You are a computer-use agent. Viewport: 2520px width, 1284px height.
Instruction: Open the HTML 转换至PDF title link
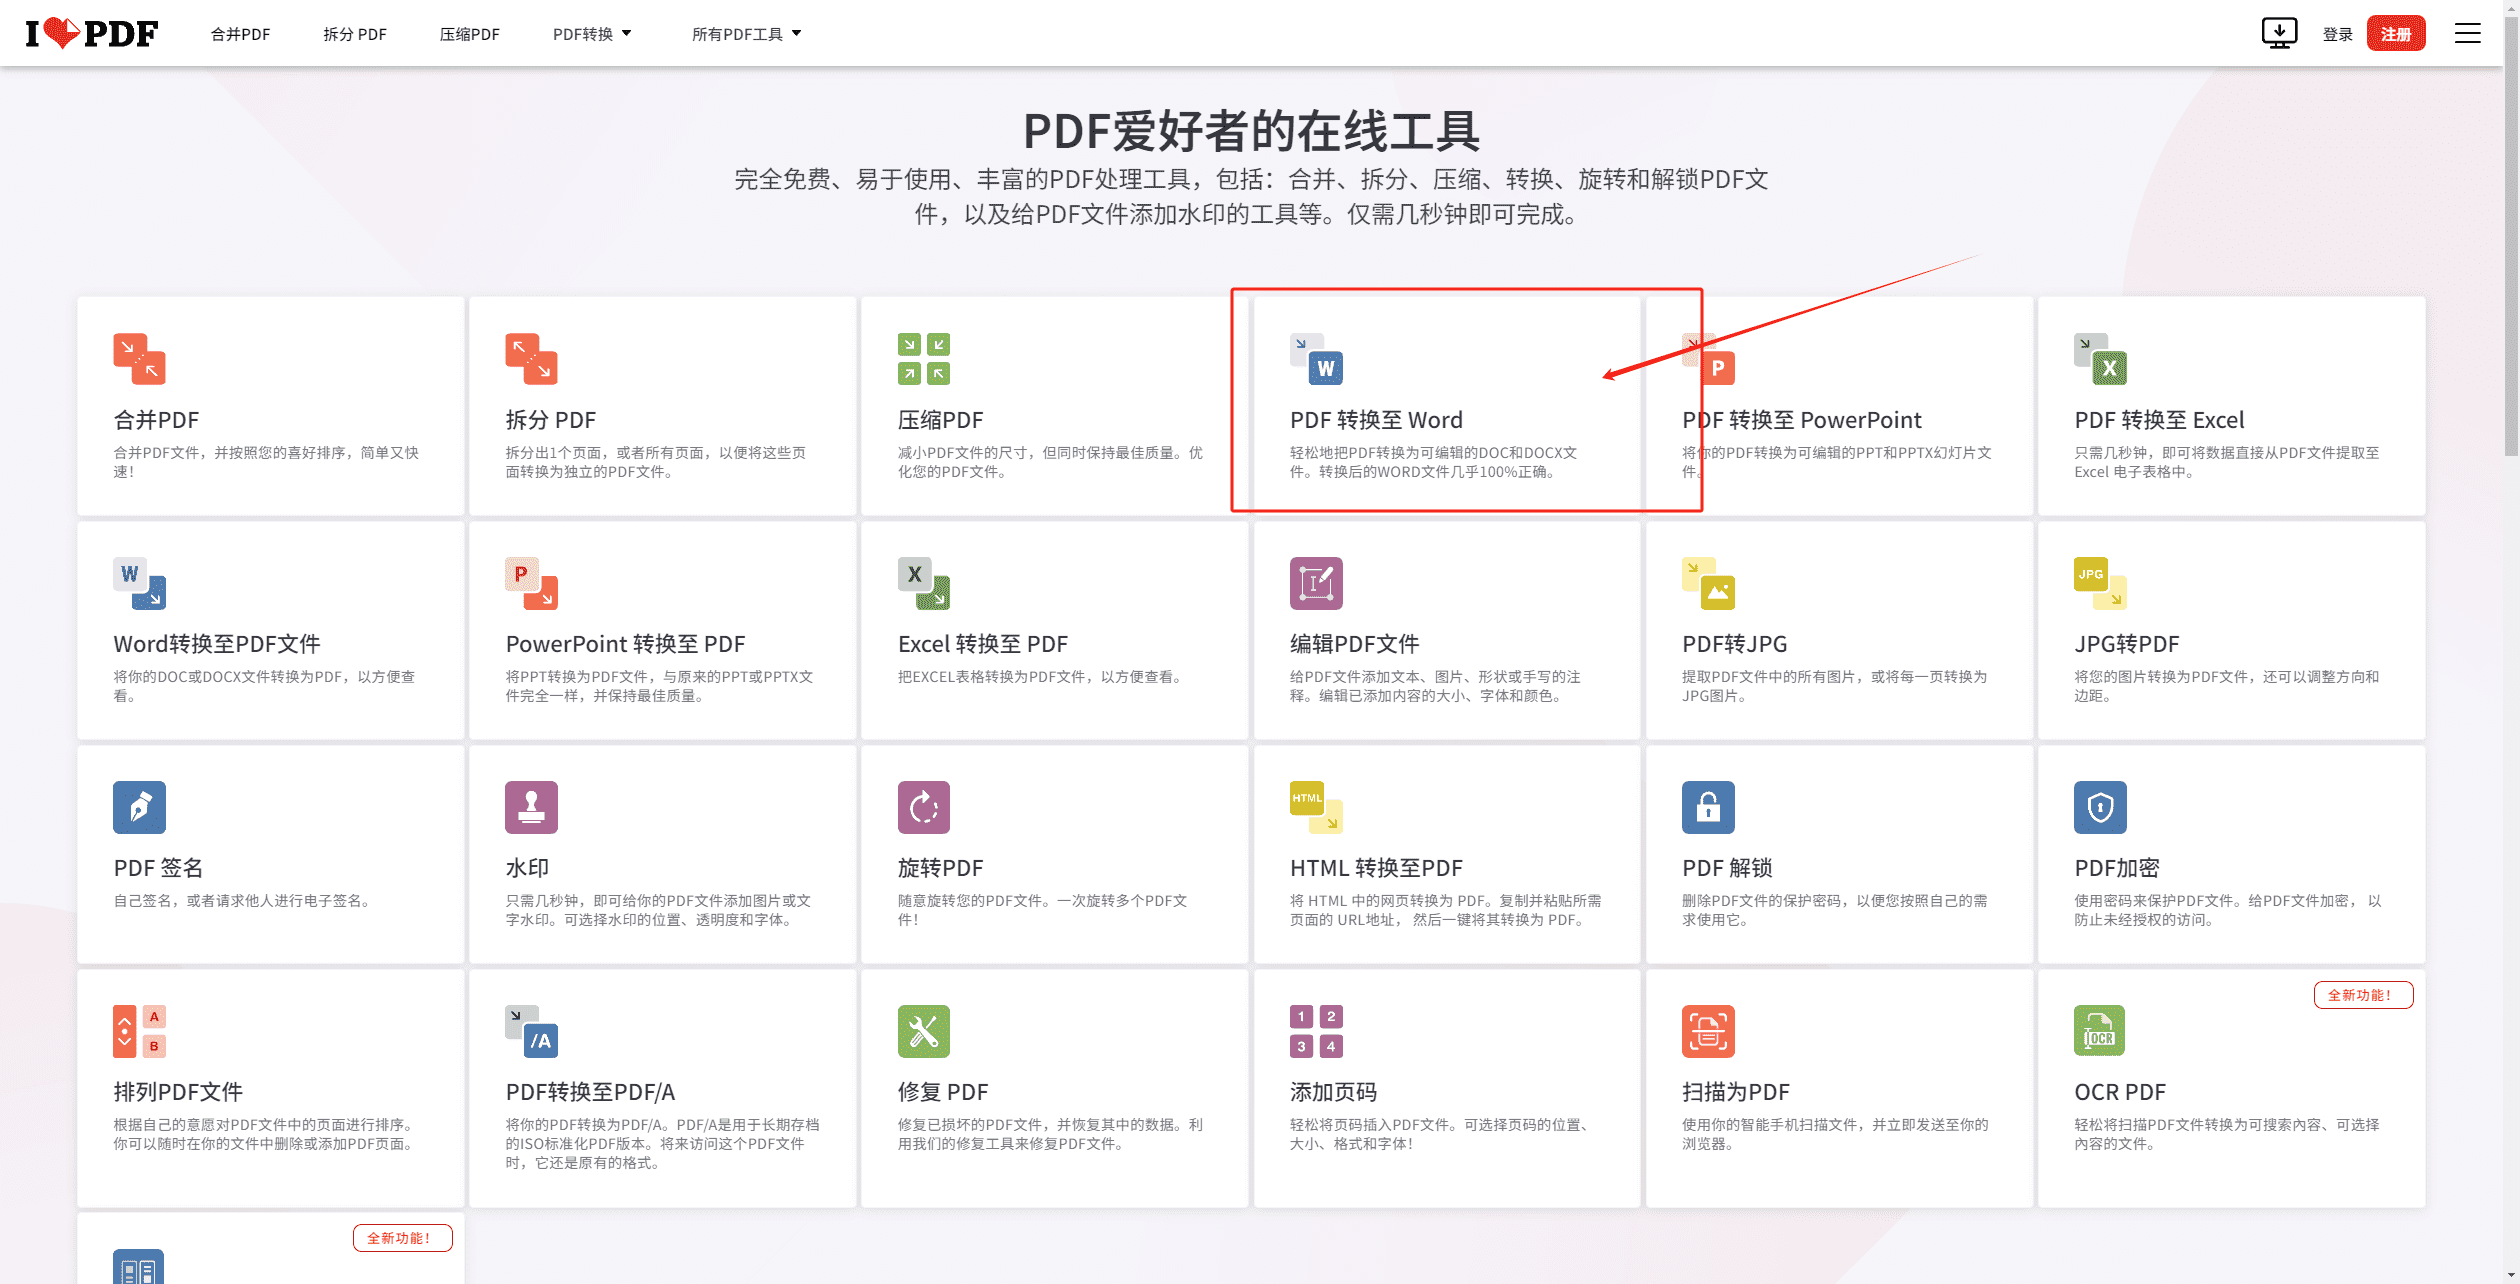pos(1376,868)
